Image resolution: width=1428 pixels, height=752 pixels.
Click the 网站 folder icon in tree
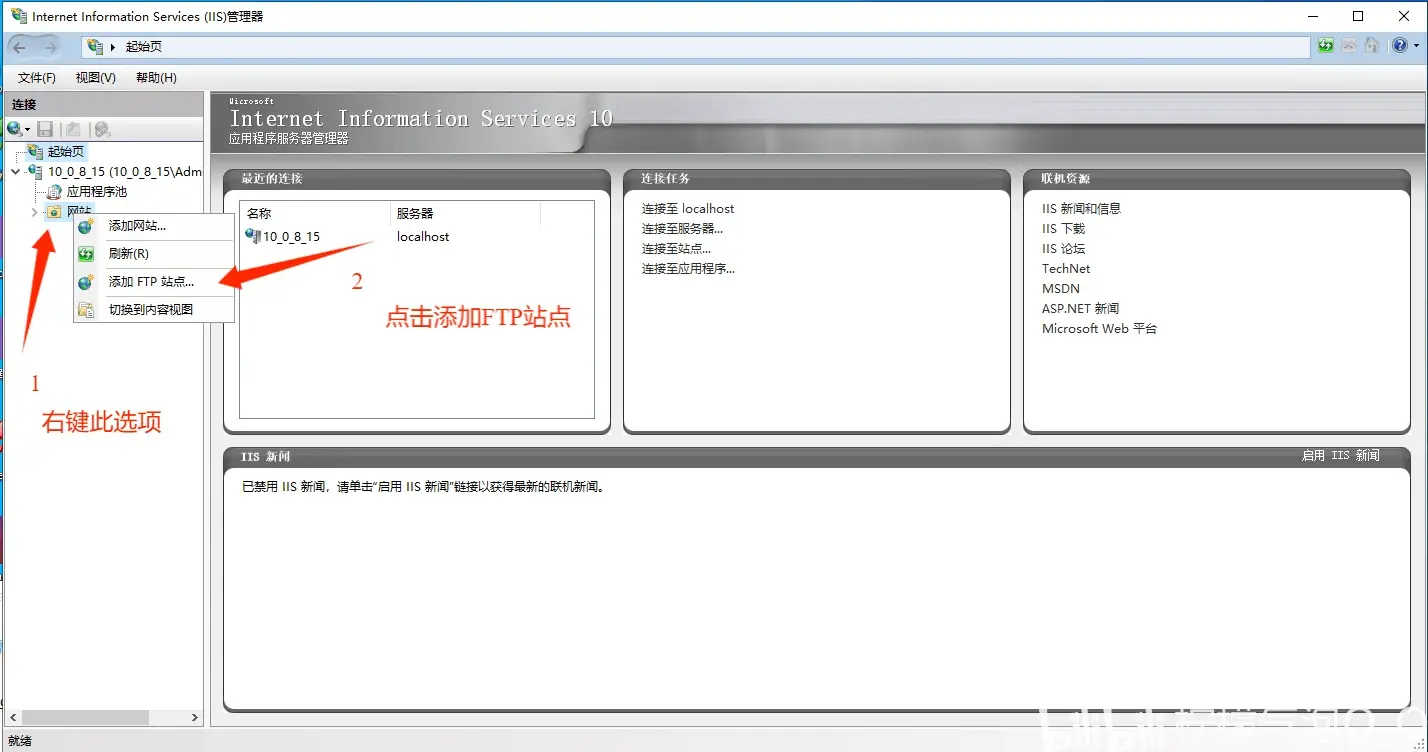pos(54,211)
